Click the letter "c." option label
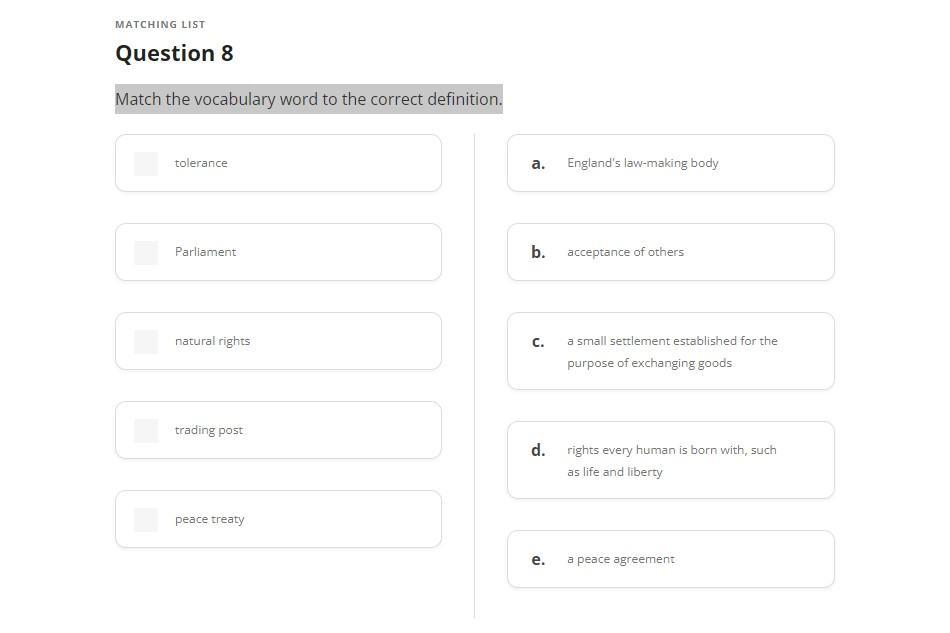 (538, 342)
